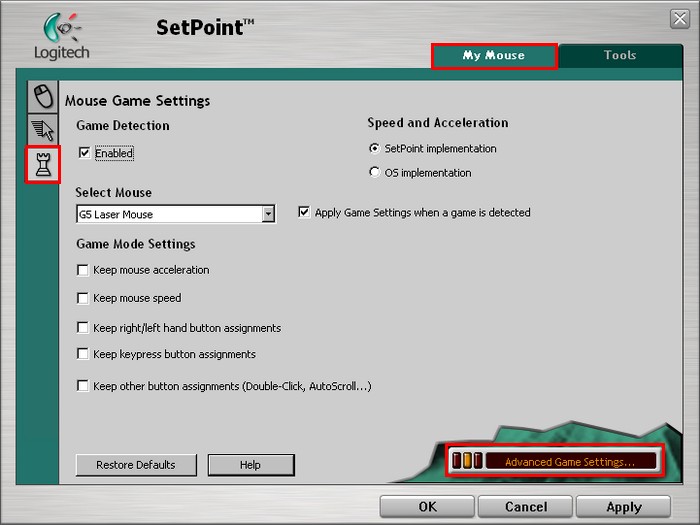Screen dimensions: 700x525
Task: Click the Cancel button
Action: 525,507
